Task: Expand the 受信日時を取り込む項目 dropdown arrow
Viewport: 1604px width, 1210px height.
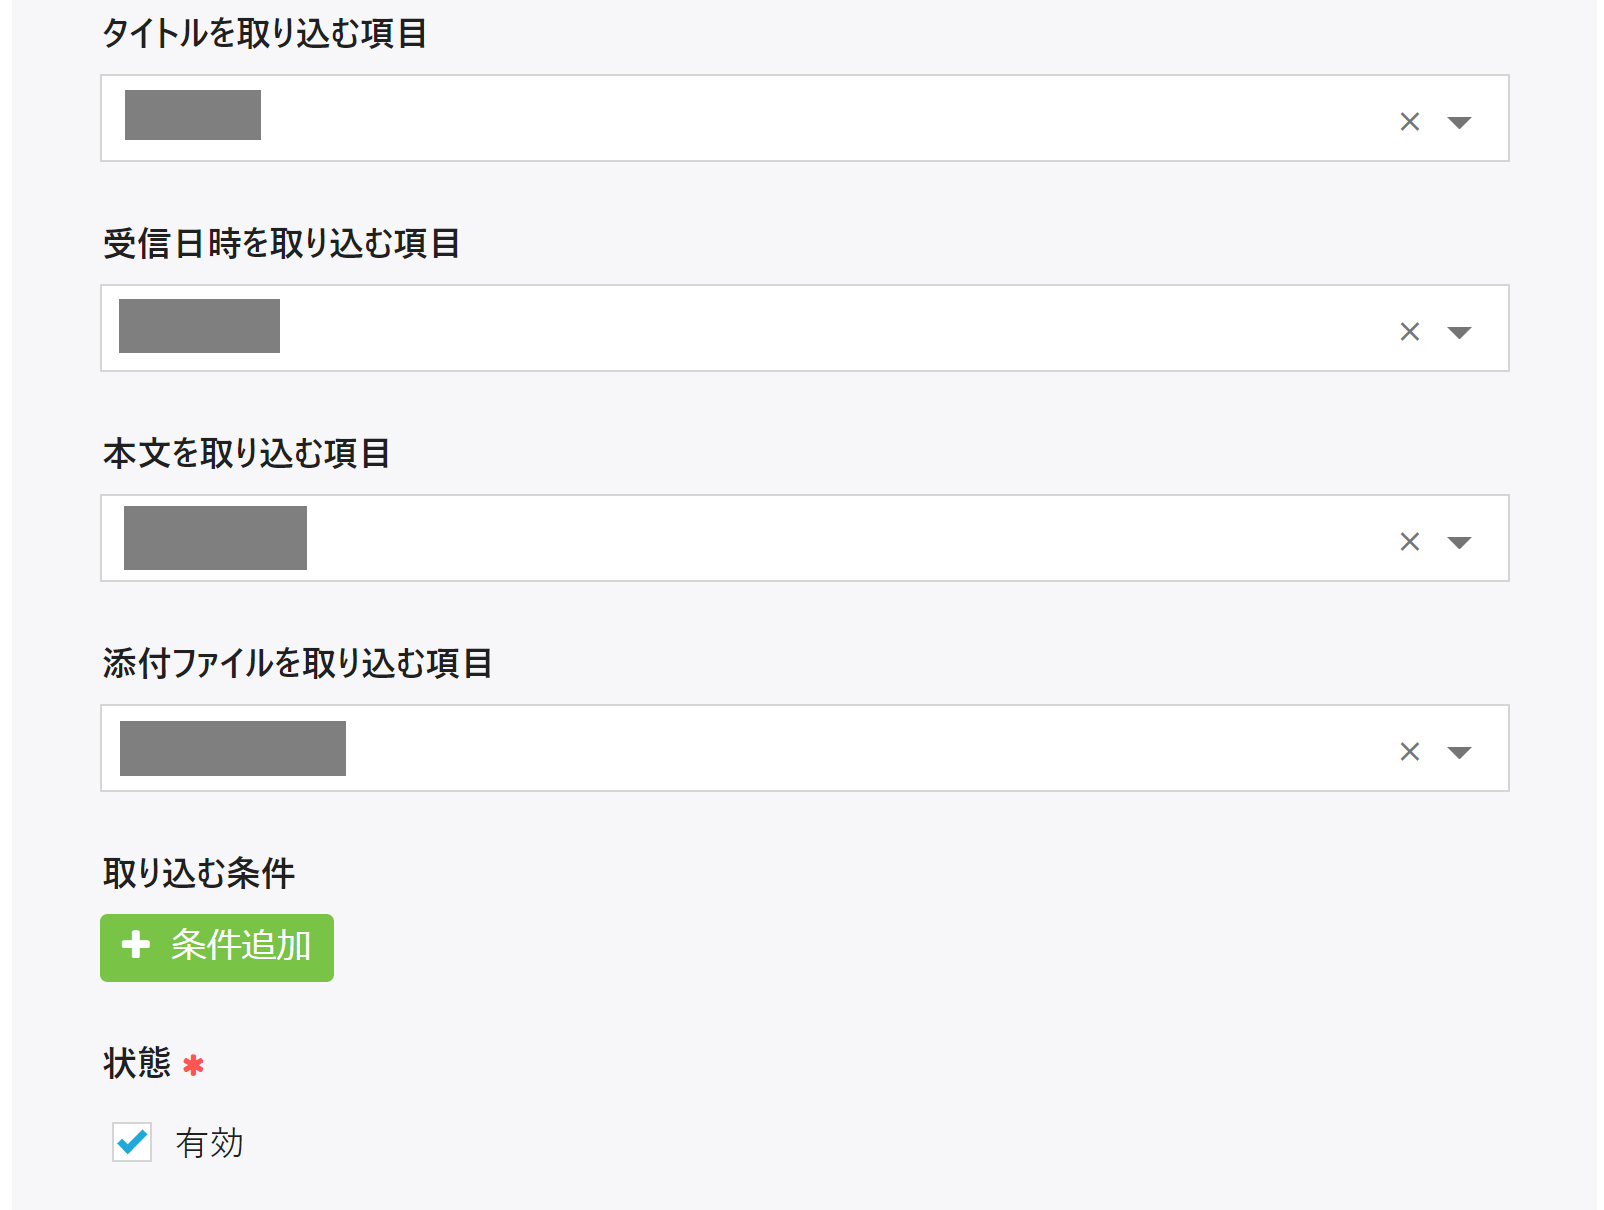Action: click(1460, 332)
